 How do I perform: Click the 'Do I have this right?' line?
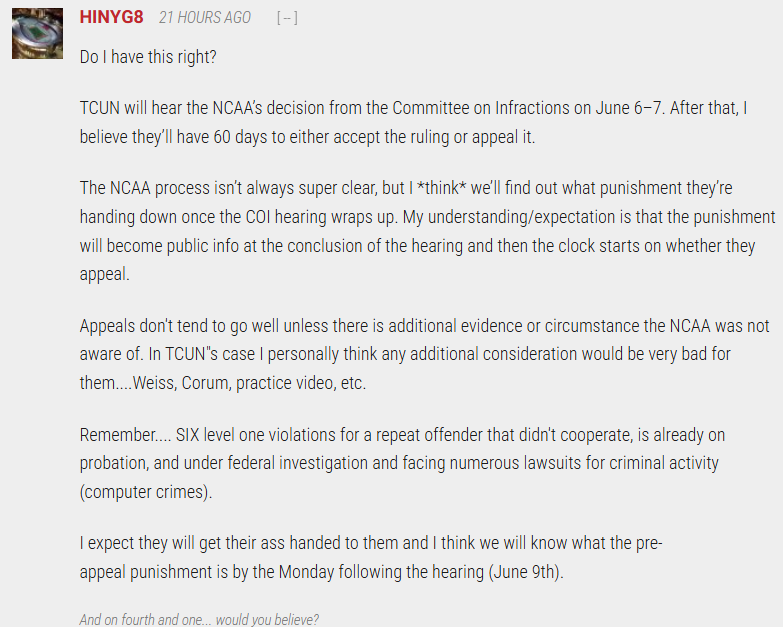point(148,57)
